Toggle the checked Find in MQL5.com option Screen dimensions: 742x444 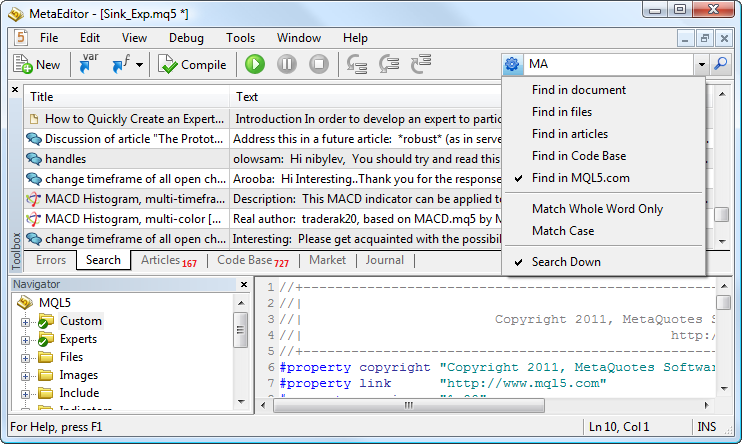[x=604, y=178]
